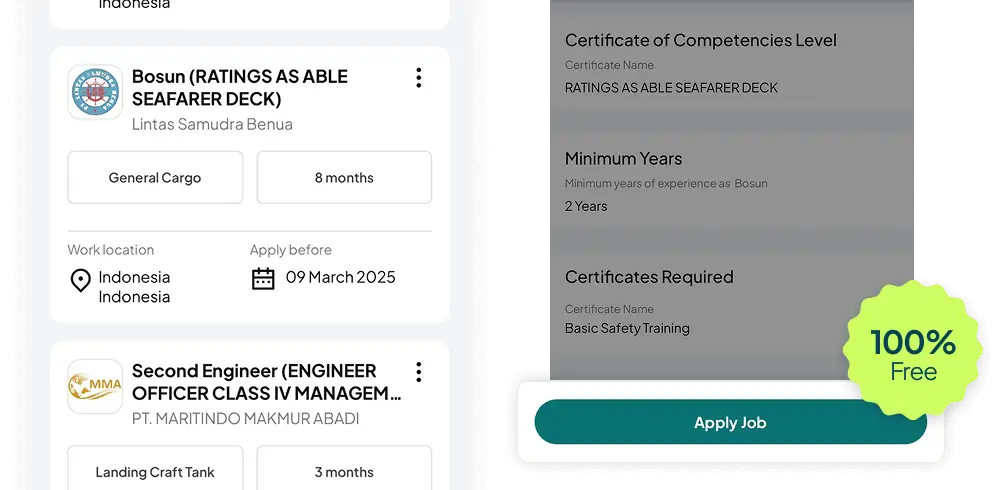Screen dimensions: 999x490
Task: Select the 3 months duration tag
Action: click(344, 472)
